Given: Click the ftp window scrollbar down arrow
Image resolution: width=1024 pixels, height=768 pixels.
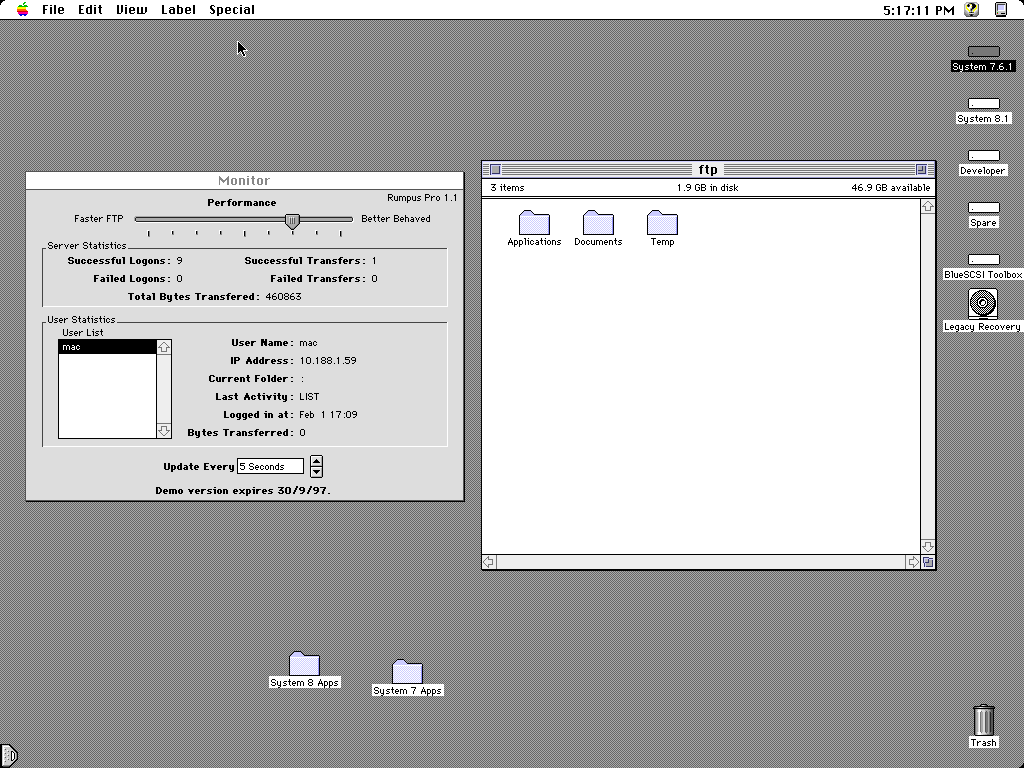Looking at the screenshot, I should point(928,546).
